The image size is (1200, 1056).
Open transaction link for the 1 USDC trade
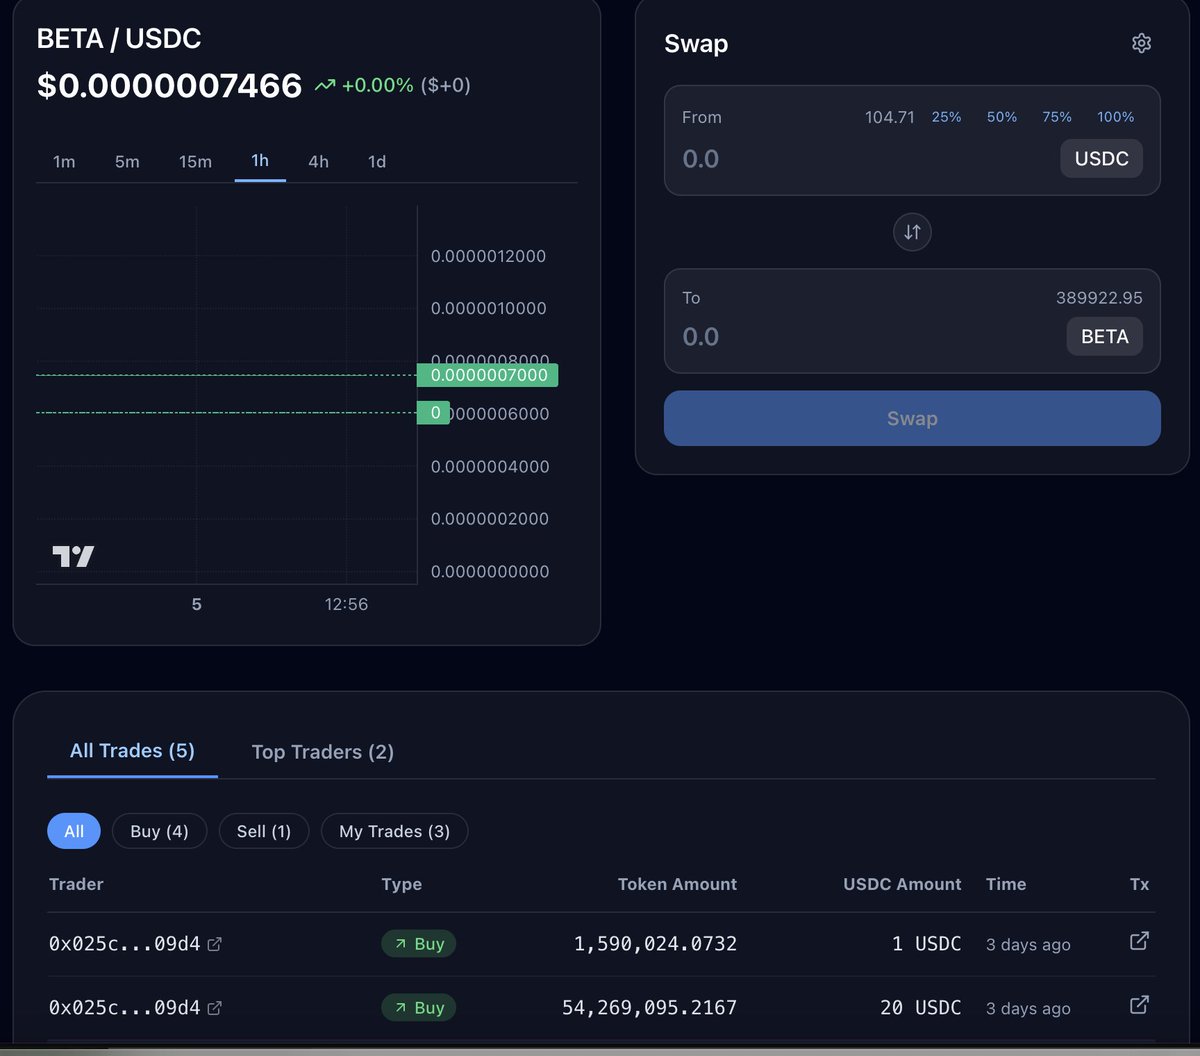tap(1139, 941)
